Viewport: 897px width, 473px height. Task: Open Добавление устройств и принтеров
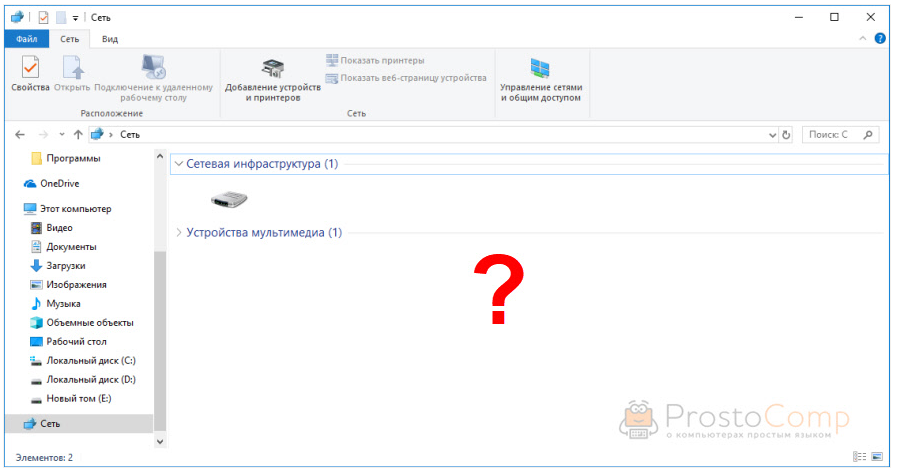pos(273,80)
